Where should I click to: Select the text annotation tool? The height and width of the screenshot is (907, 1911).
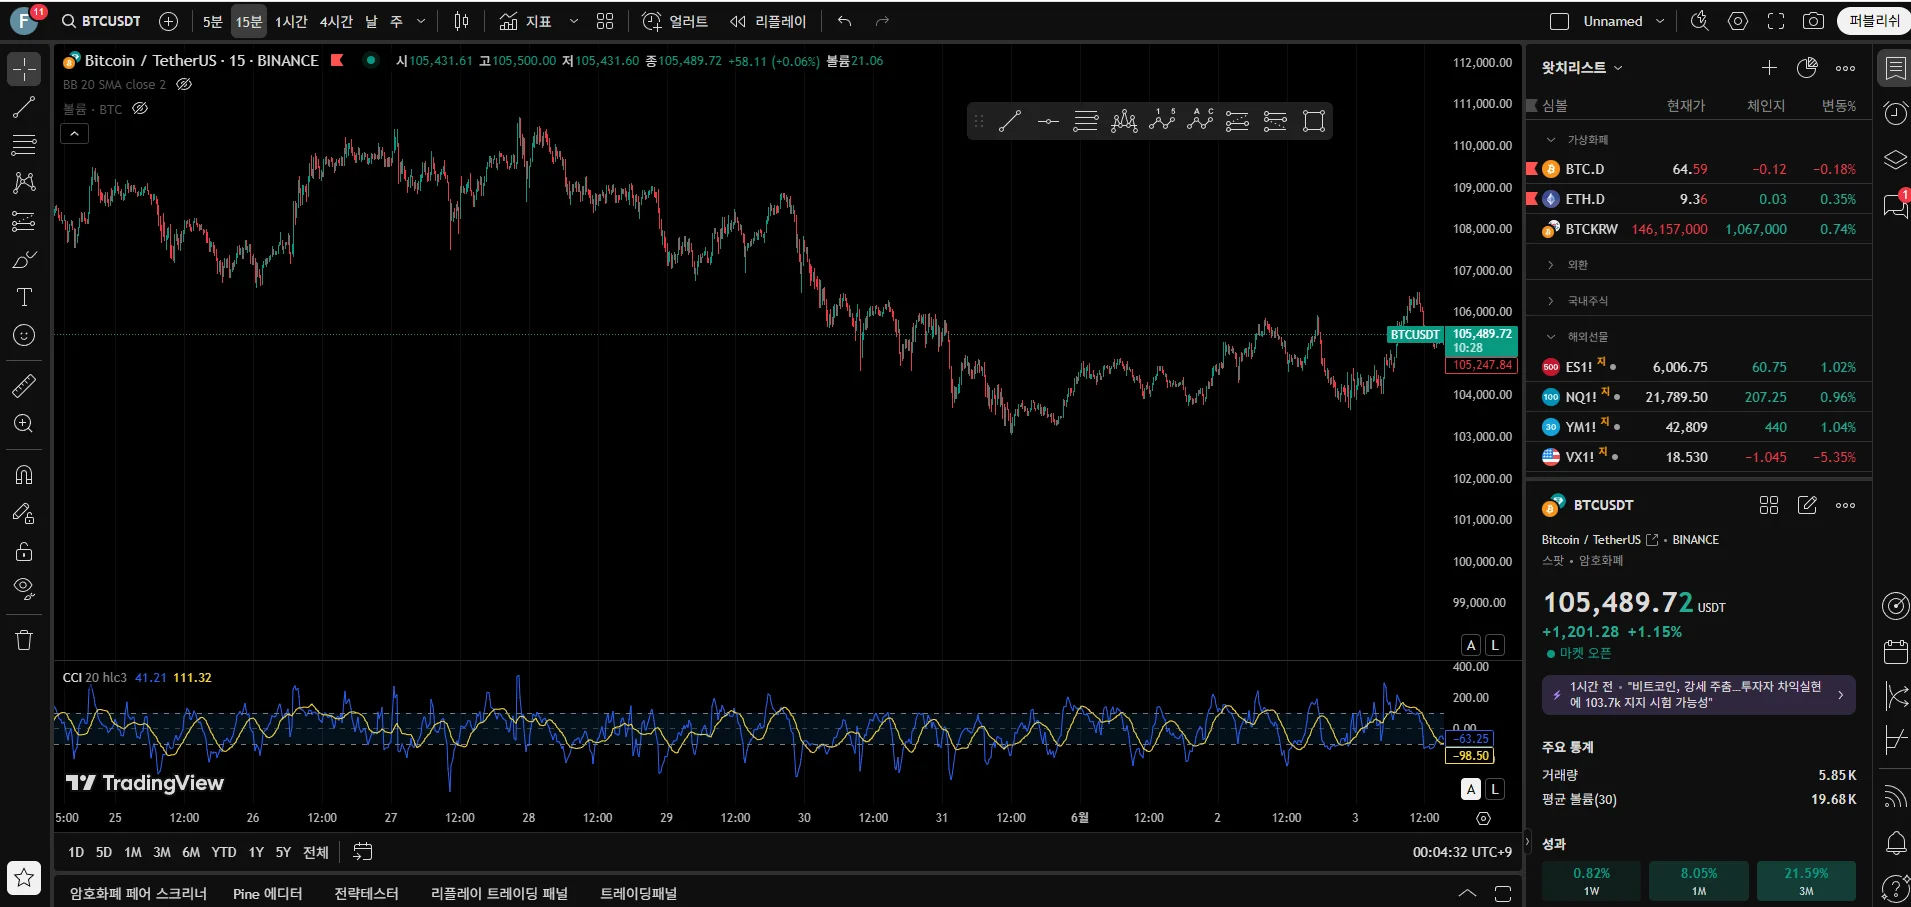click(x=24, y=297)
